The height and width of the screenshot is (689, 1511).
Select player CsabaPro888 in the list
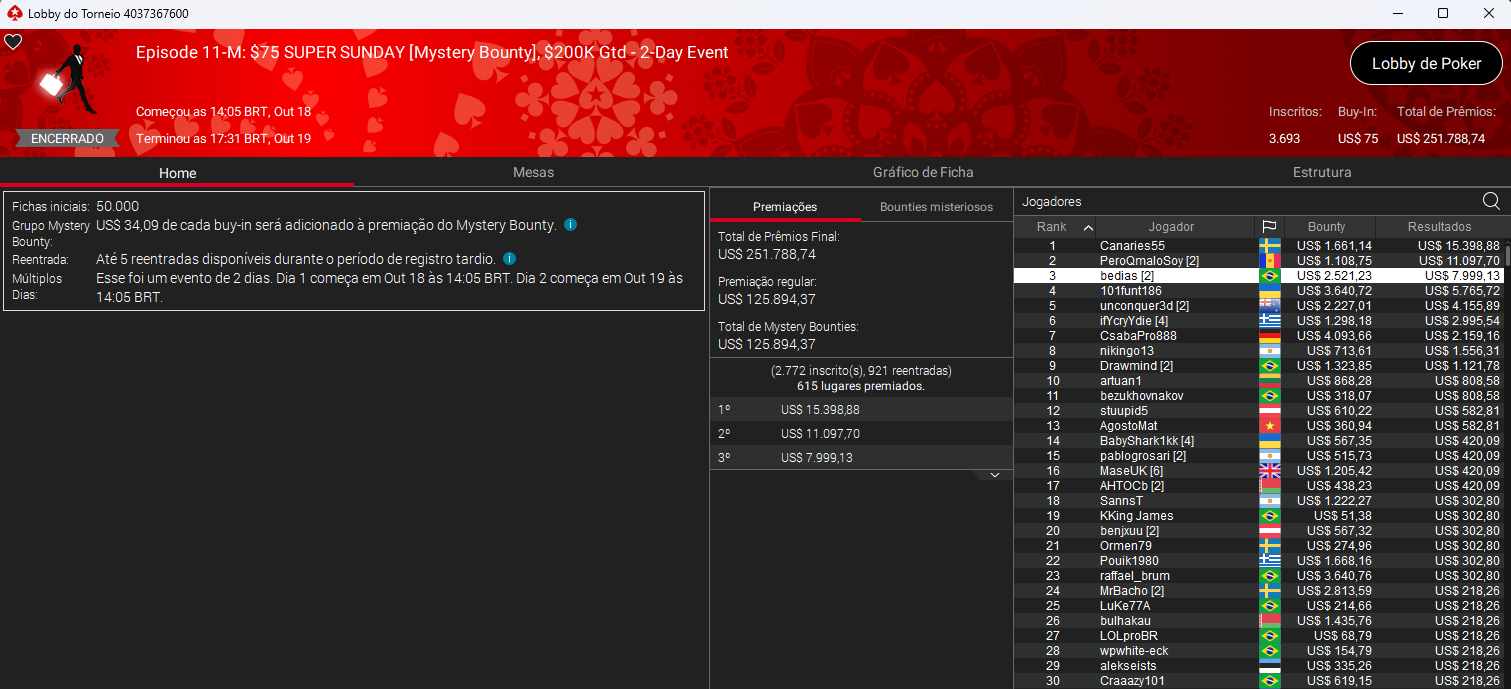pyautogui.click(x=1260, y=336)
